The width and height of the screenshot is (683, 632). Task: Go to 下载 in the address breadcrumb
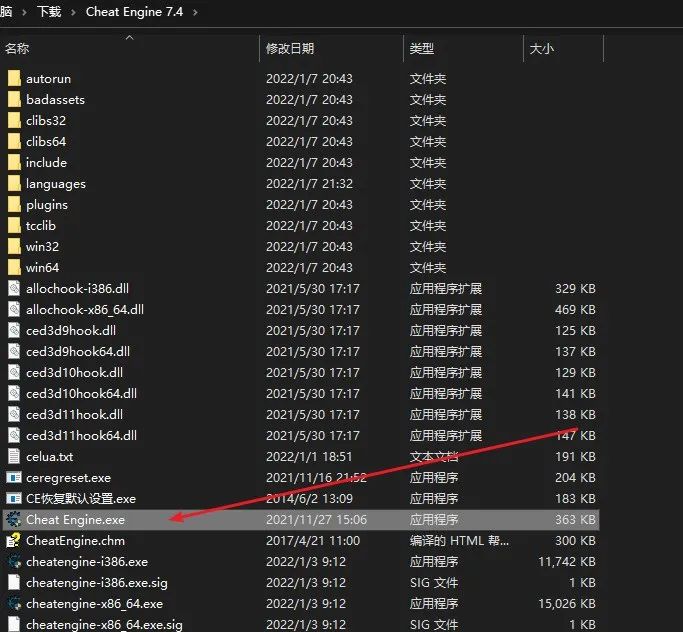click(49, 12)
